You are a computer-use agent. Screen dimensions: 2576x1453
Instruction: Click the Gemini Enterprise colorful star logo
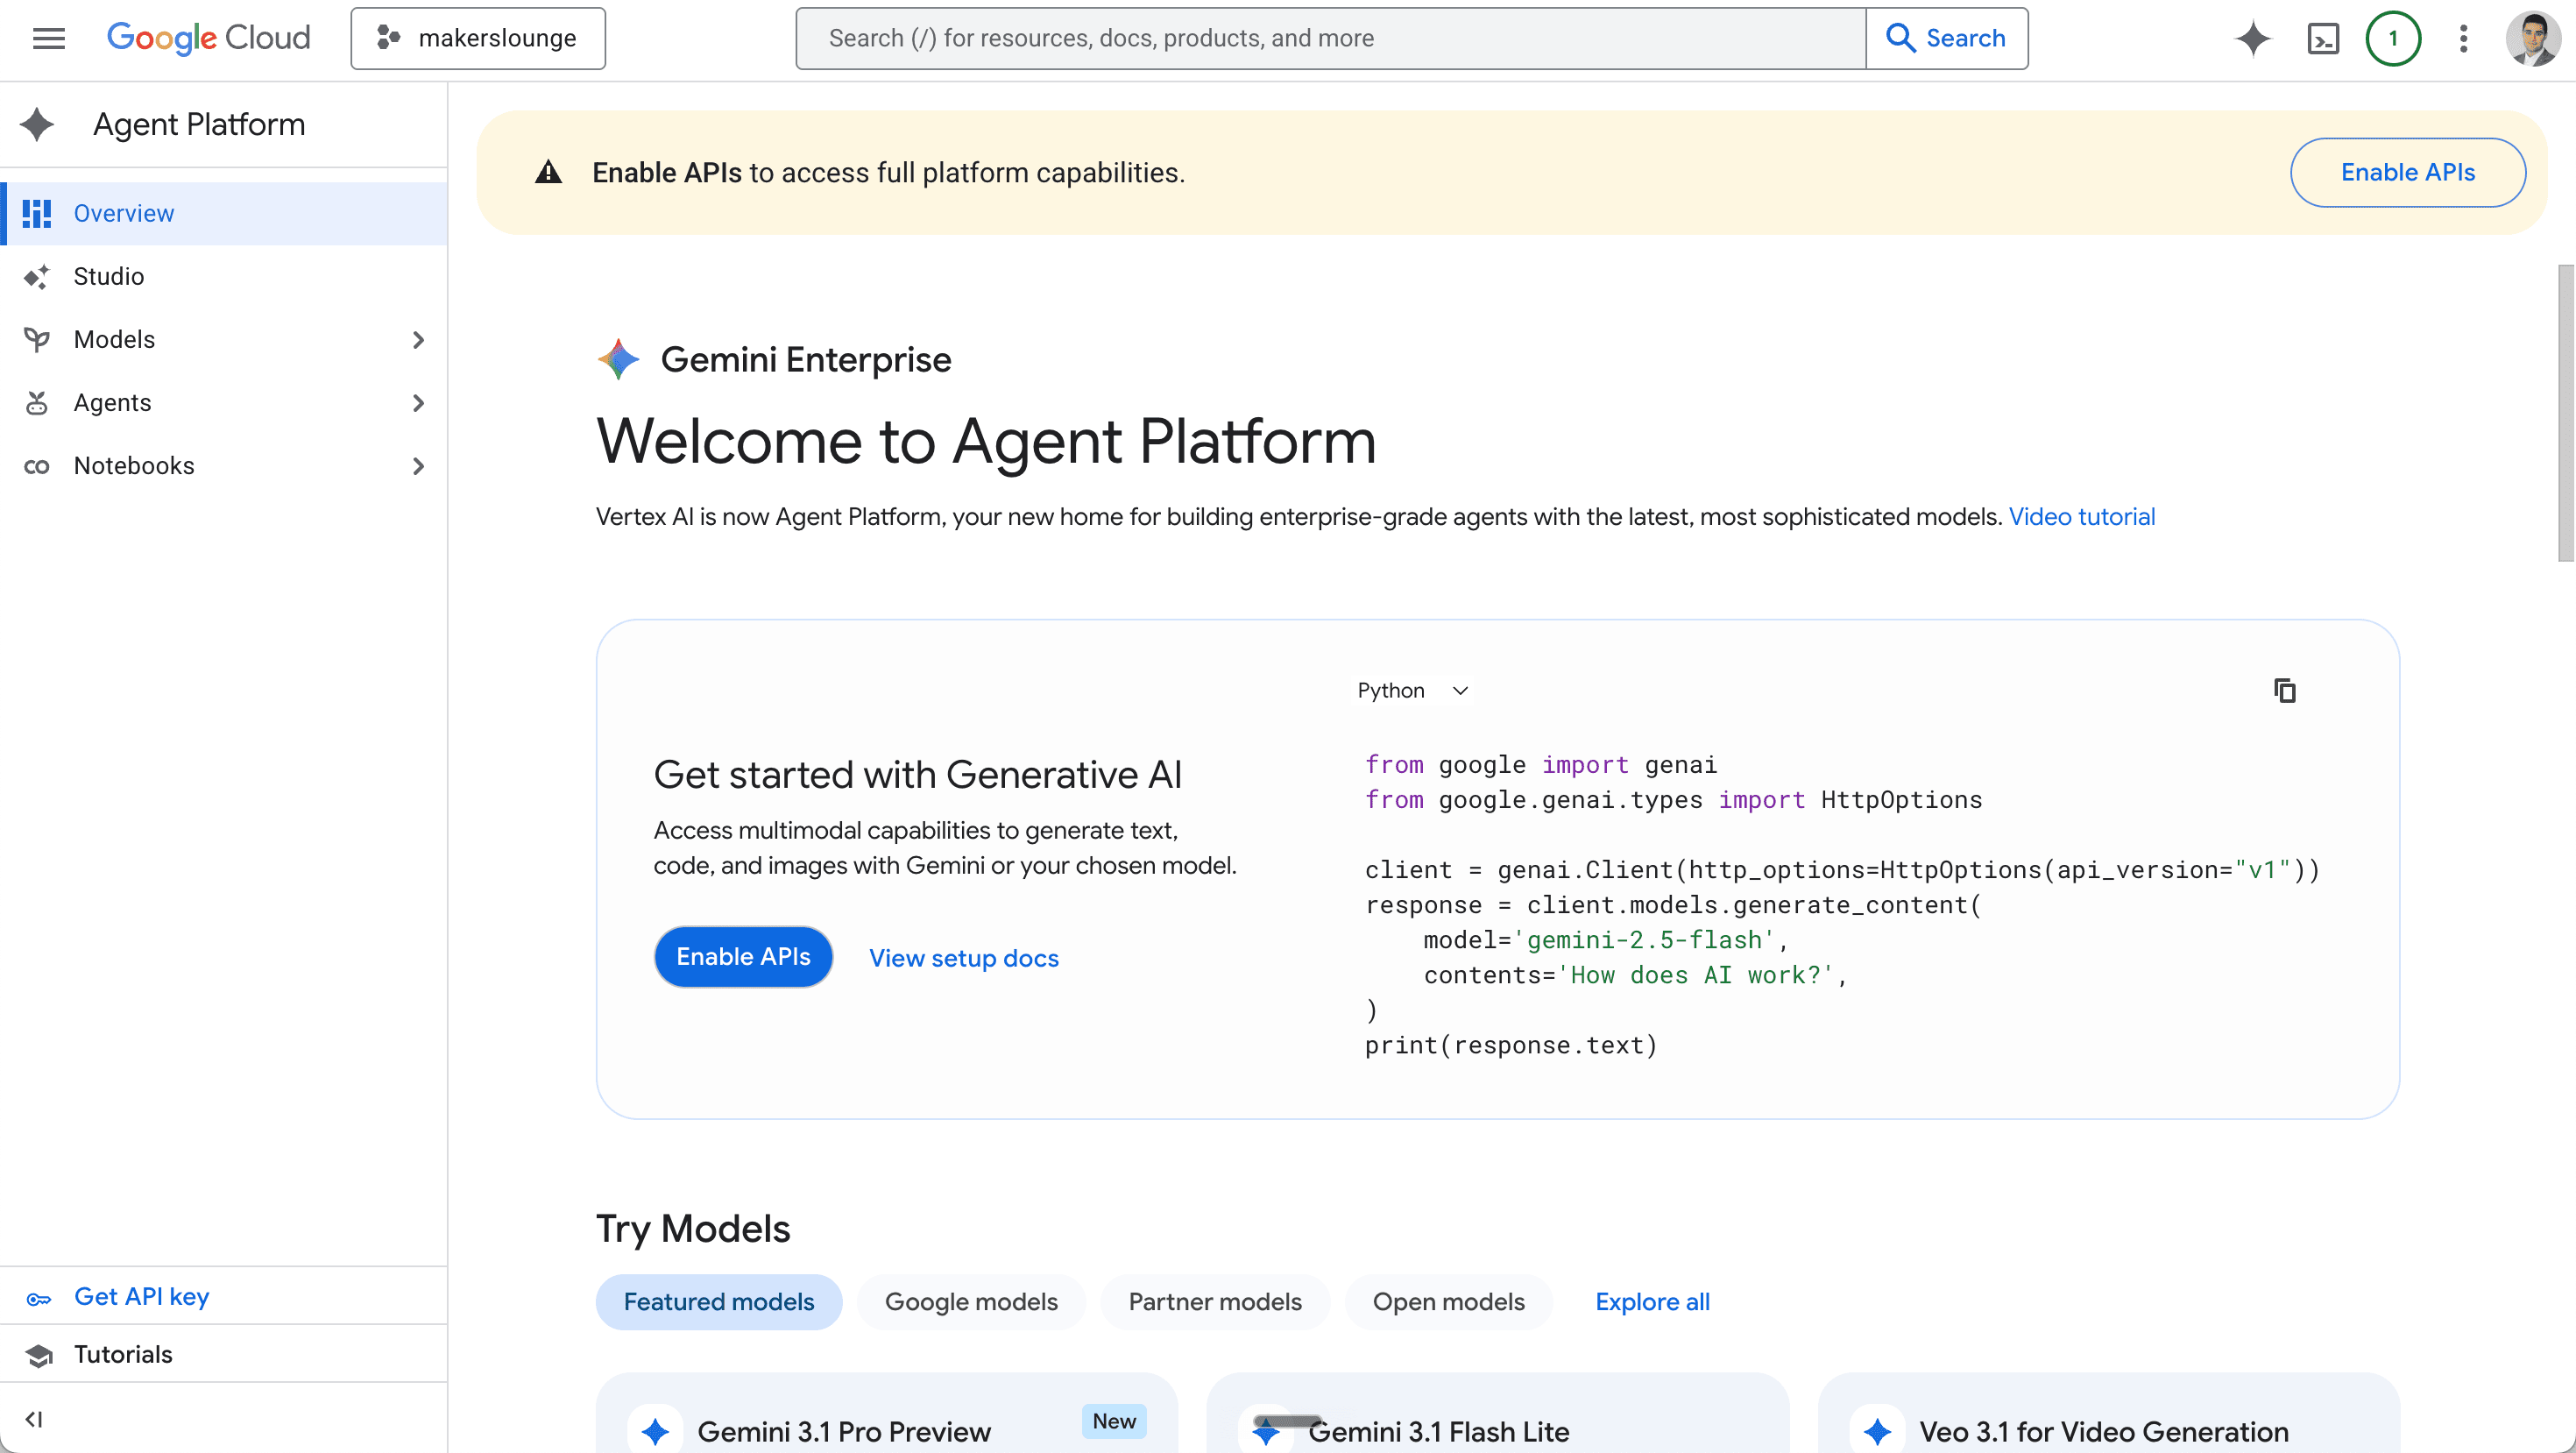[618, 359]
